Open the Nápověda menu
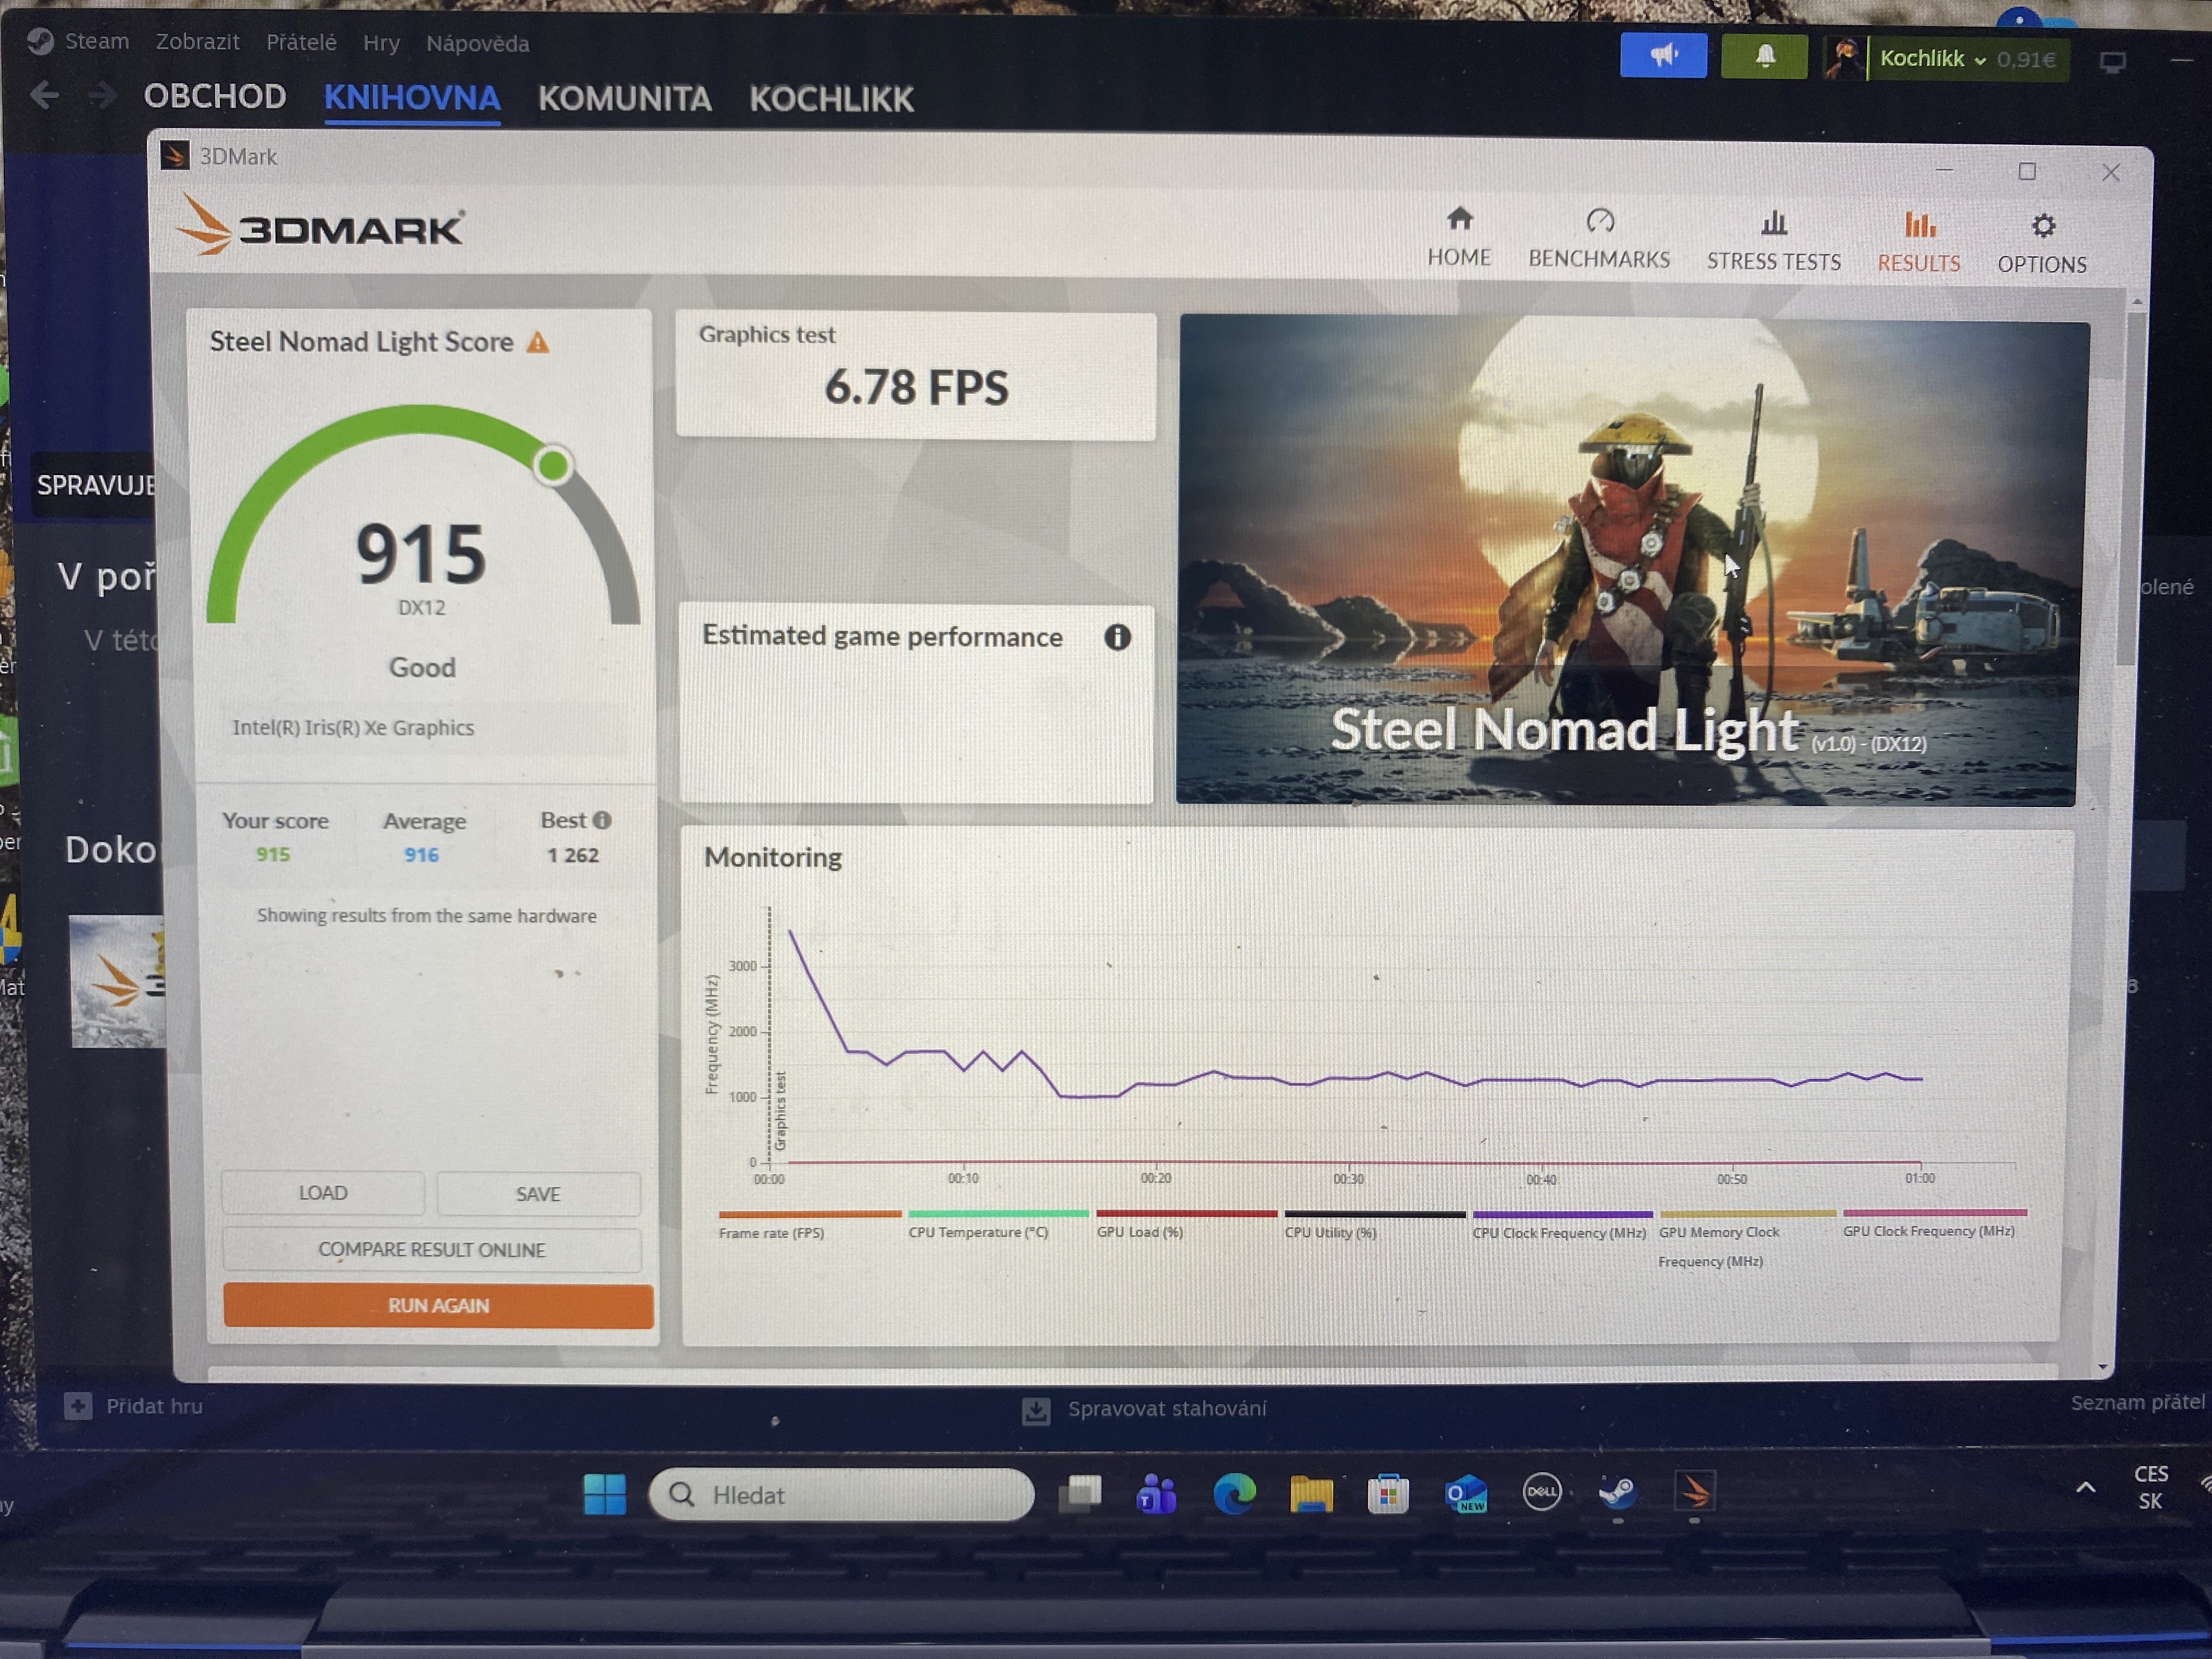2212x1659 pixels. click(x=478, y=44)
